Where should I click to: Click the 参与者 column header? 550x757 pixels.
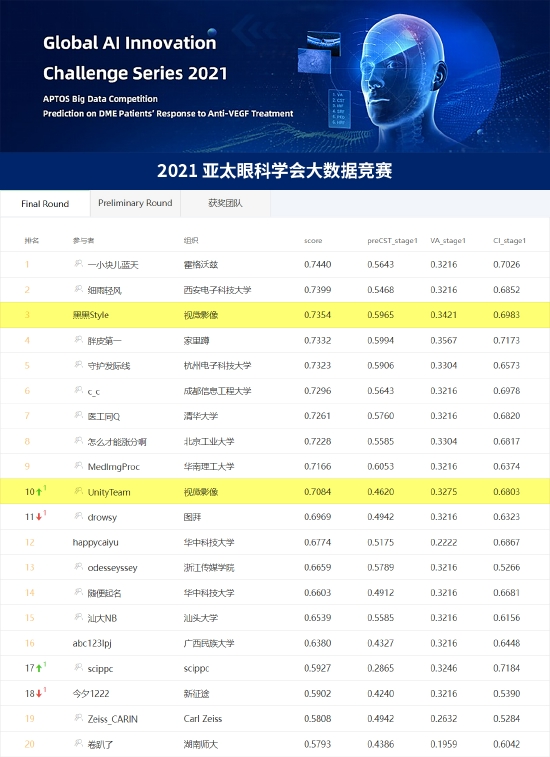(x=84, y=240)
